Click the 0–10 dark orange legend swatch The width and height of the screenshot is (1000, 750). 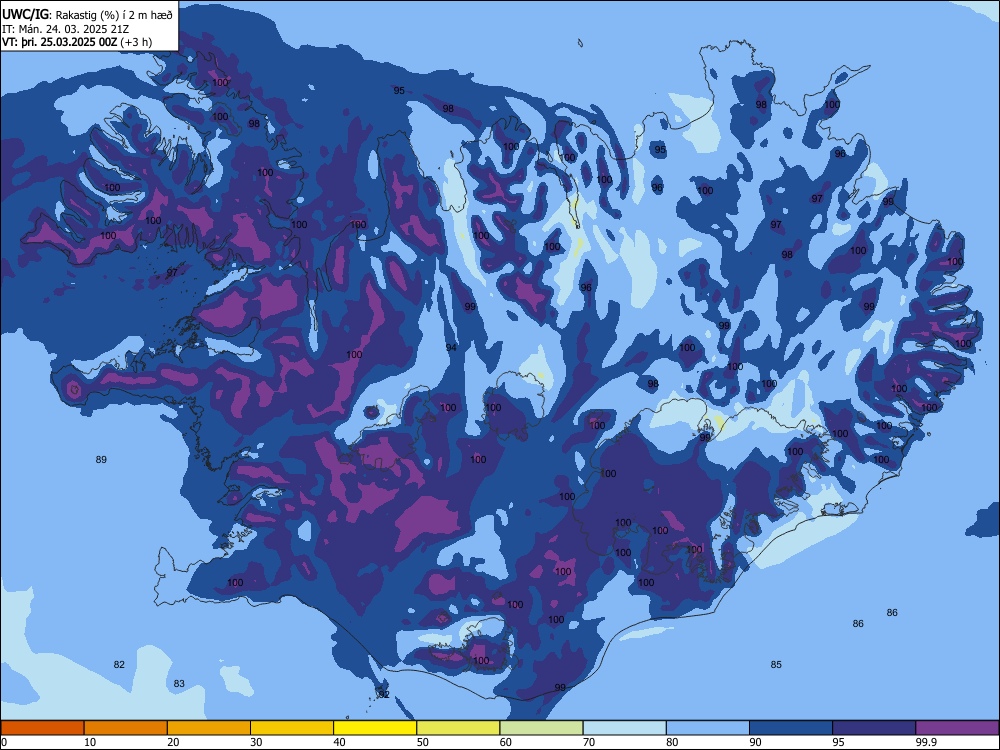[42, 728]
